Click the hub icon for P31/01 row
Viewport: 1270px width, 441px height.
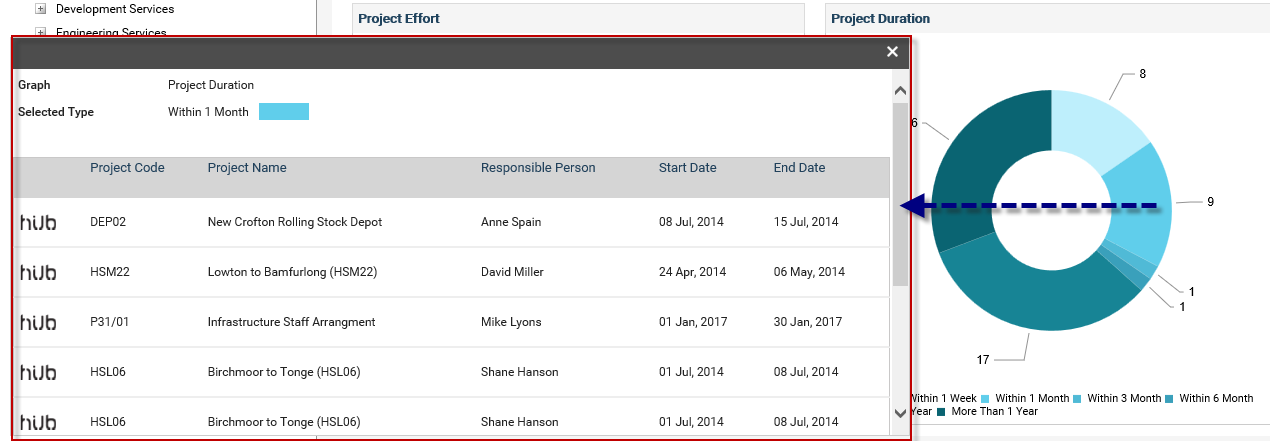click(38, 322)
